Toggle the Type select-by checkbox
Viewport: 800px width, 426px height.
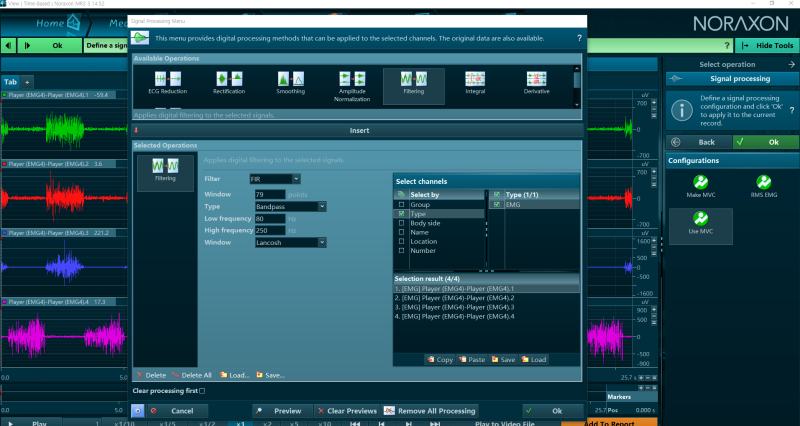[x=401, y=214]
